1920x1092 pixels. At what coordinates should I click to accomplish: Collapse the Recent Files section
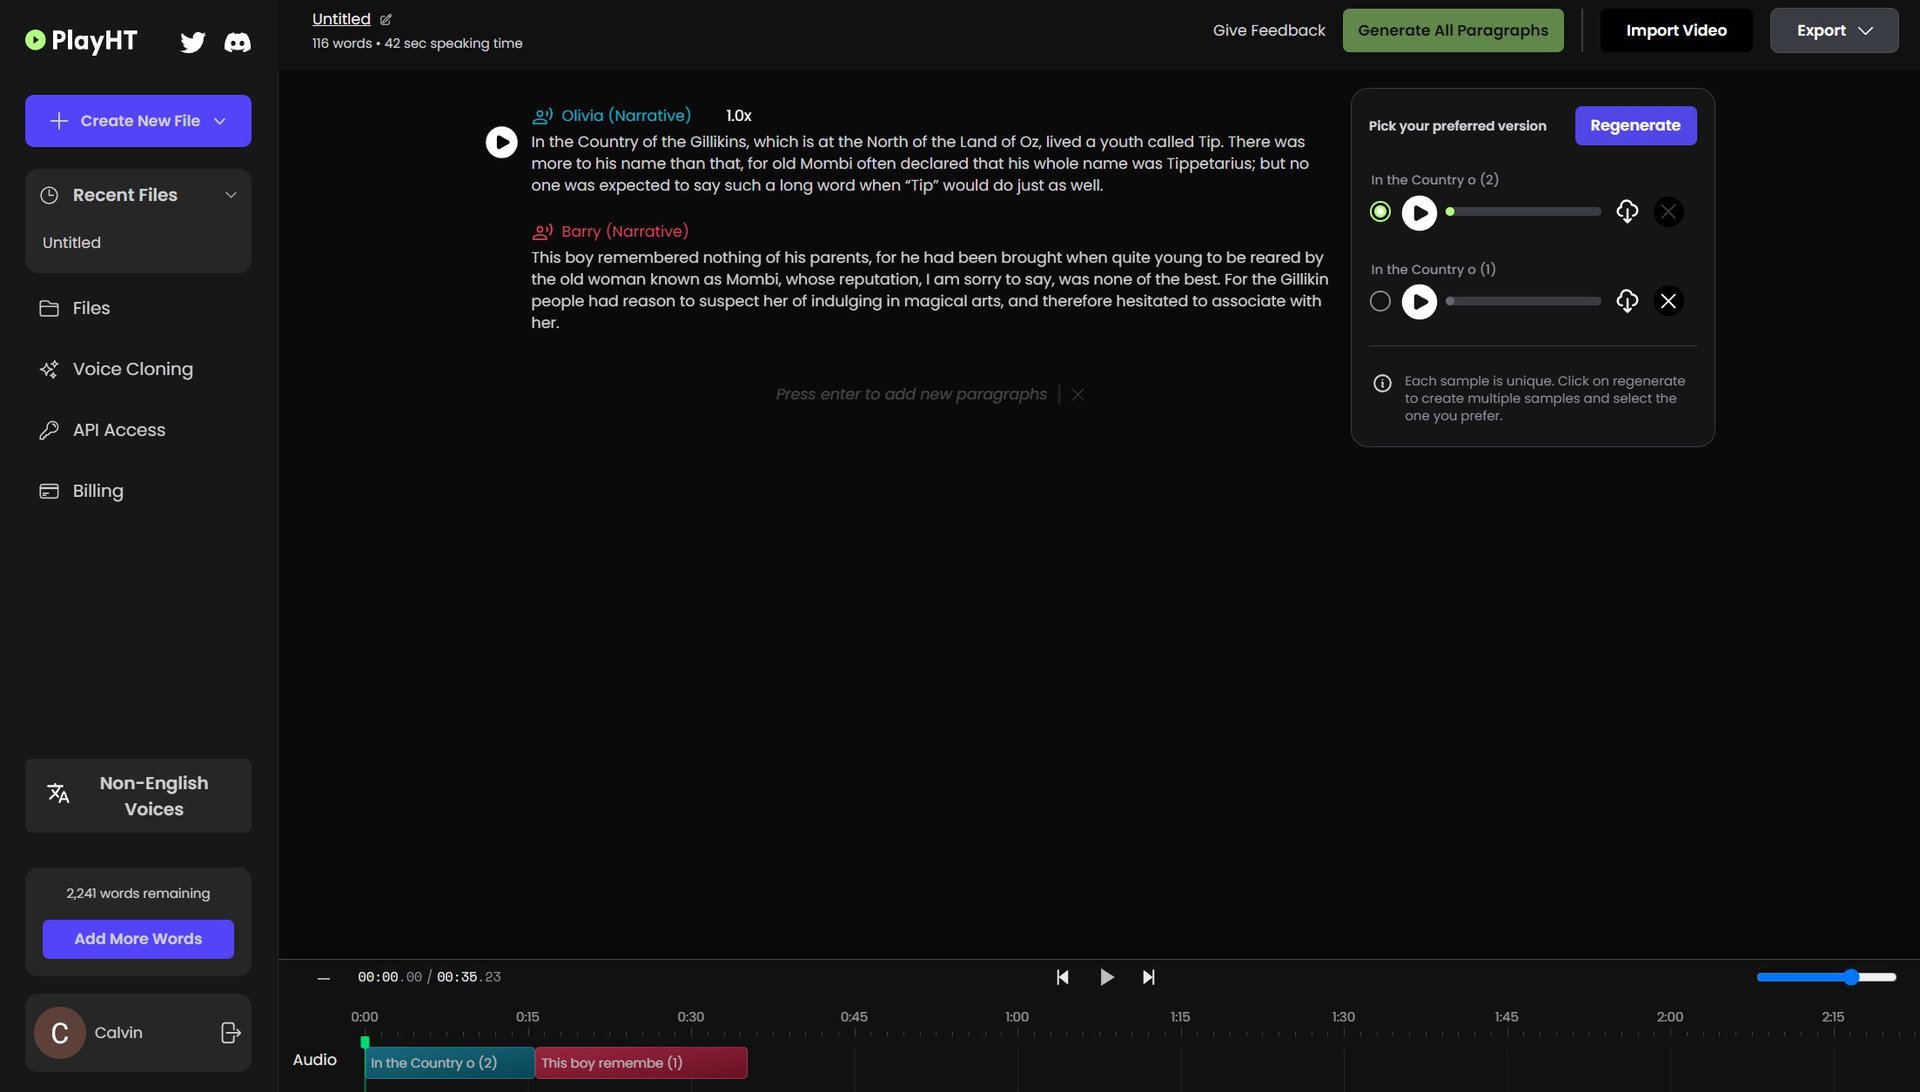[231, 195]
